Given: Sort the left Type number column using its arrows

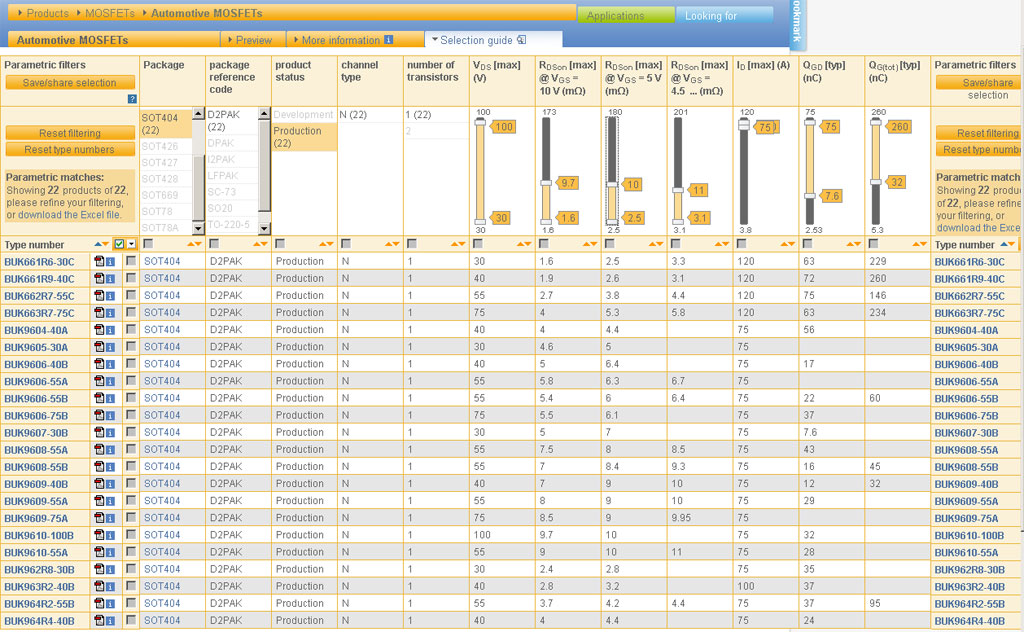Looking at the screenshot, I should pos(102,244).
